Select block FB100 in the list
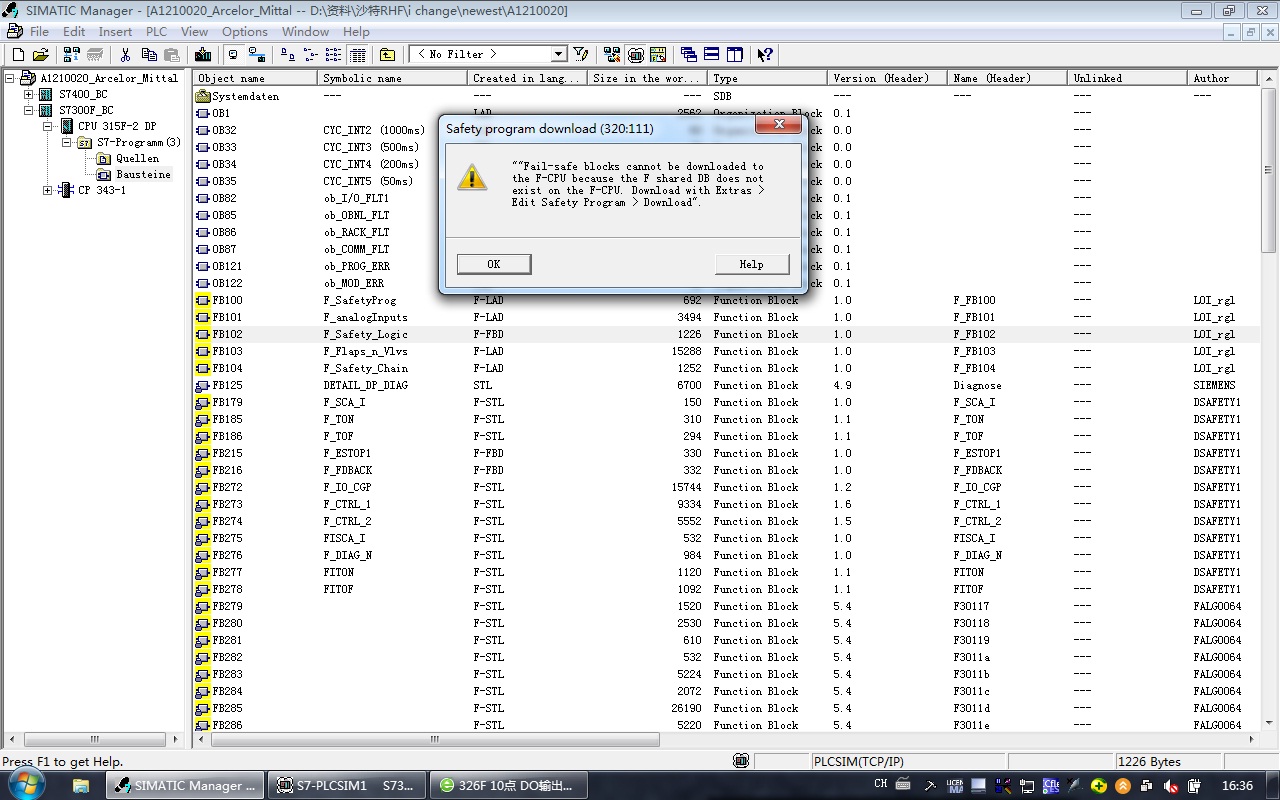This screenshot has height=800, width=1280. 727,300
